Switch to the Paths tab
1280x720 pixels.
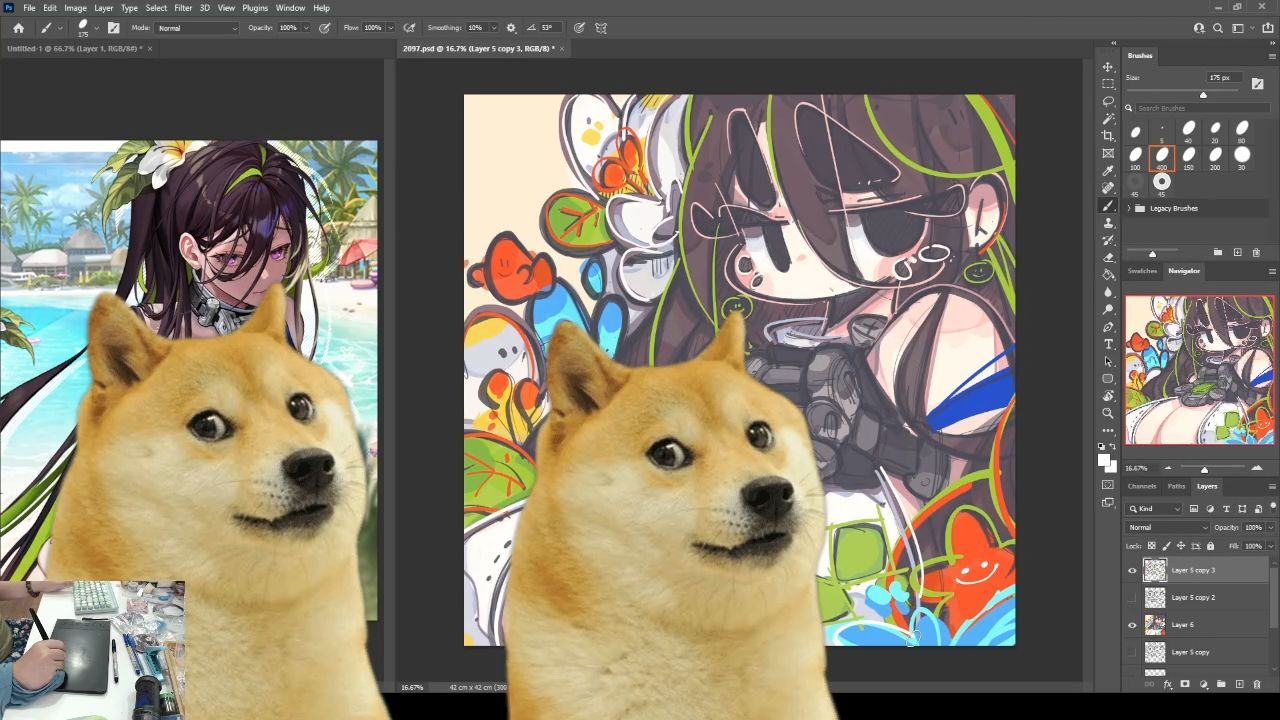tap(1176, 486)
